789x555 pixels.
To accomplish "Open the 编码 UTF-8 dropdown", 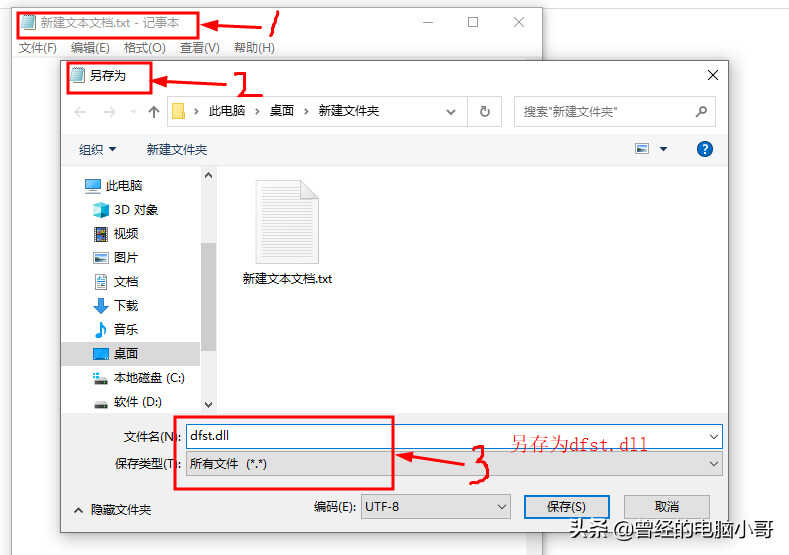I will pos(435,507).
